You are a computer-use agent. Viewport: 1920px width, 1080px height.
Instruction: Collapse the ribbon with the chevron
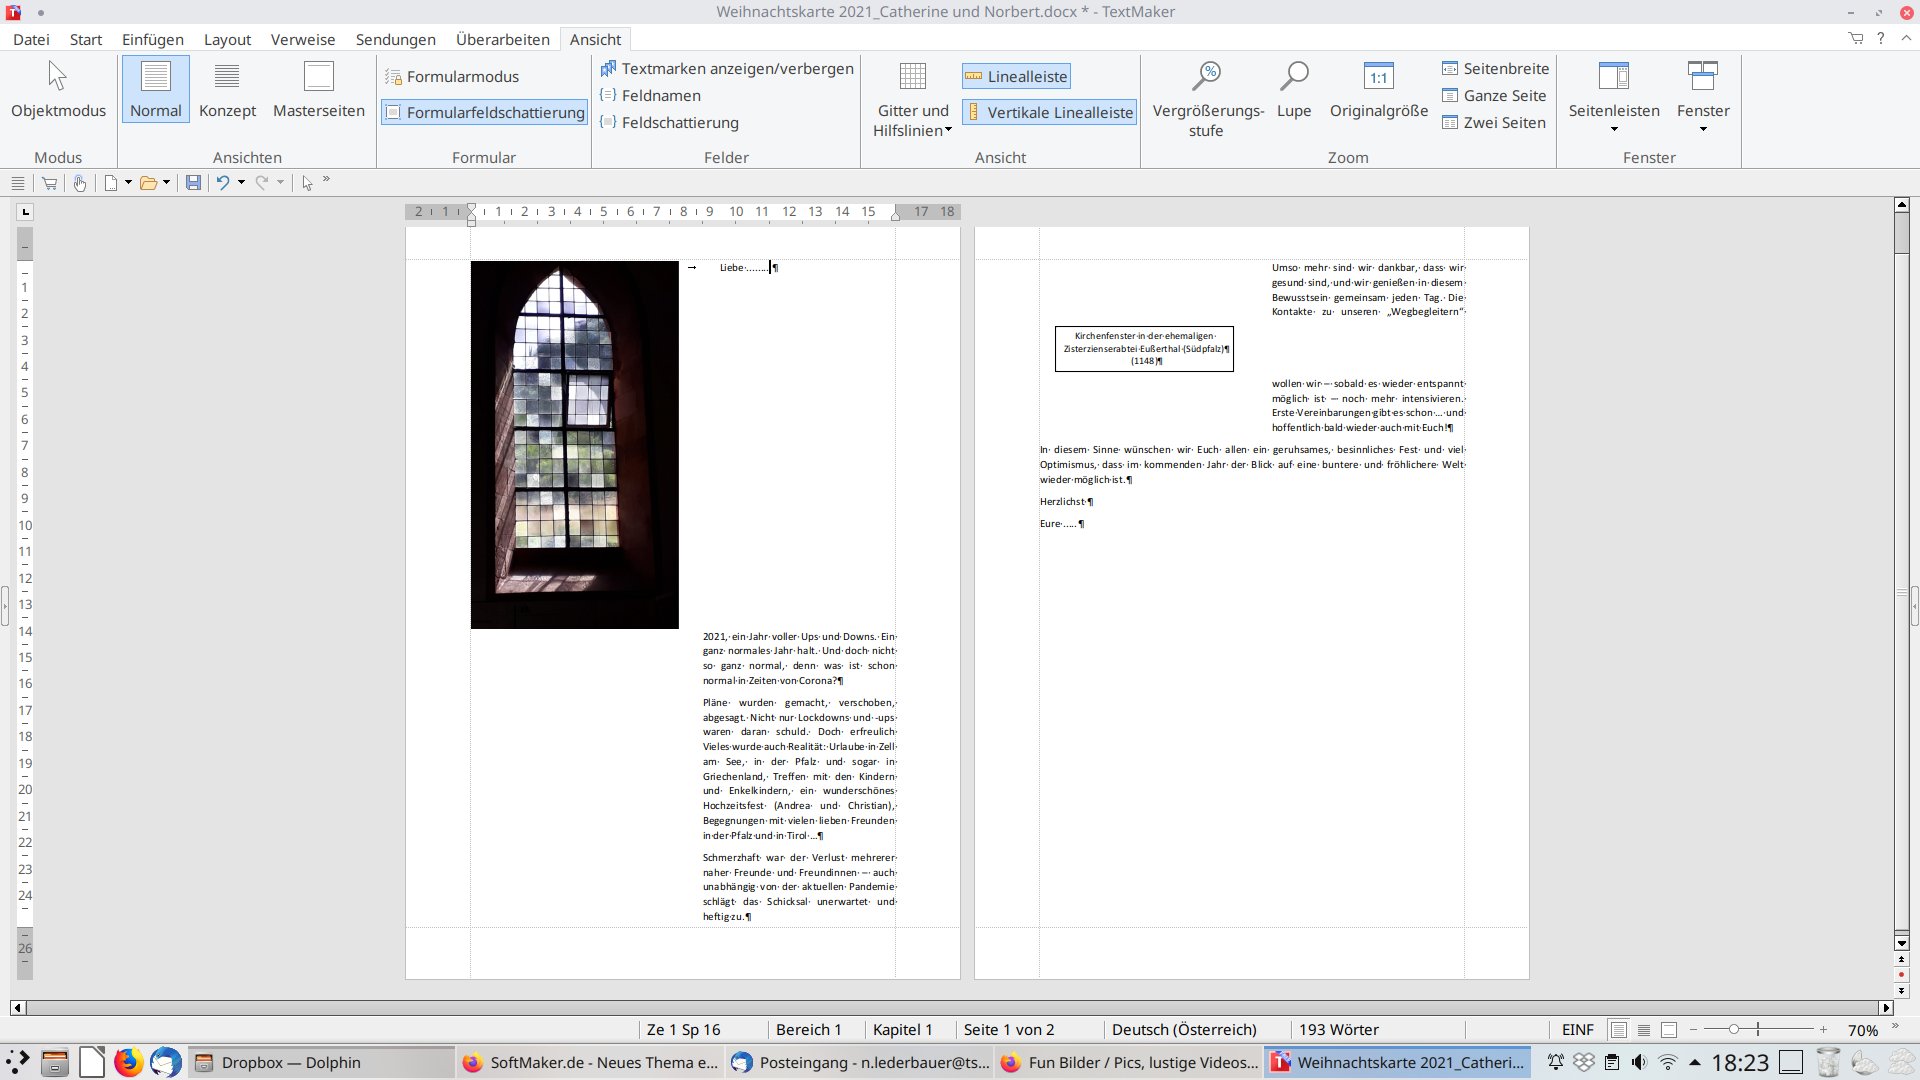point(1906,38)
